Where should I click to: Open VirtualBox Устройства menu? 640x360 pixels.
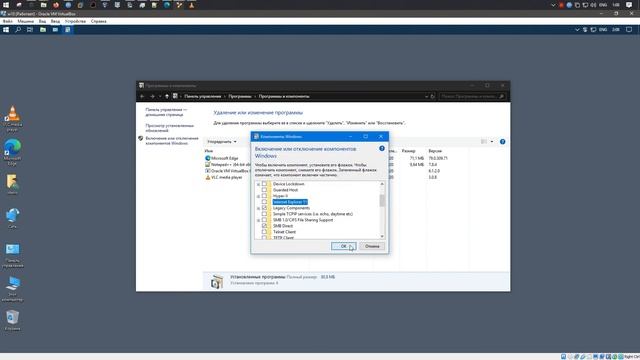(76, 21)
